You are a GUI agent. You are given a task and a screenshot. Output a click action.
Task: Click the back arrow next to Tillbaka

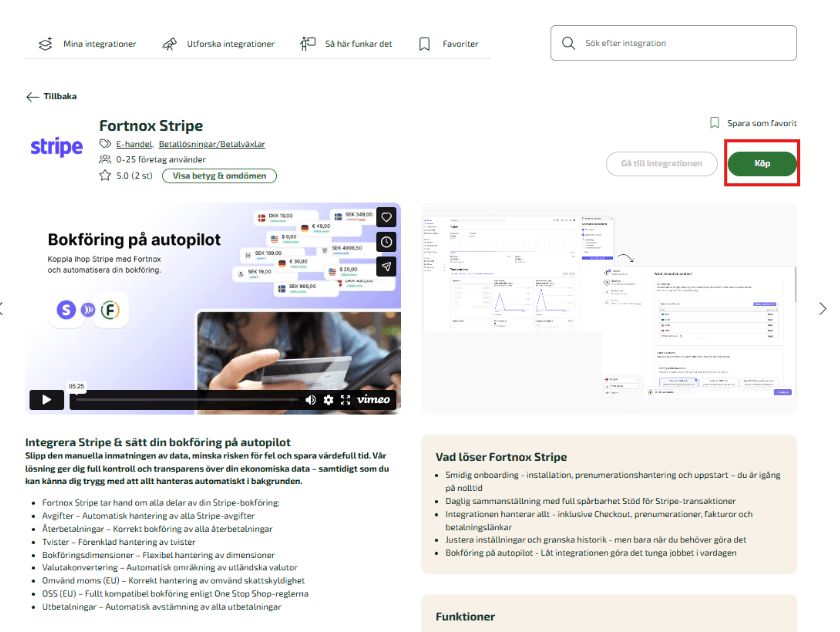click(x=33, y=97)
